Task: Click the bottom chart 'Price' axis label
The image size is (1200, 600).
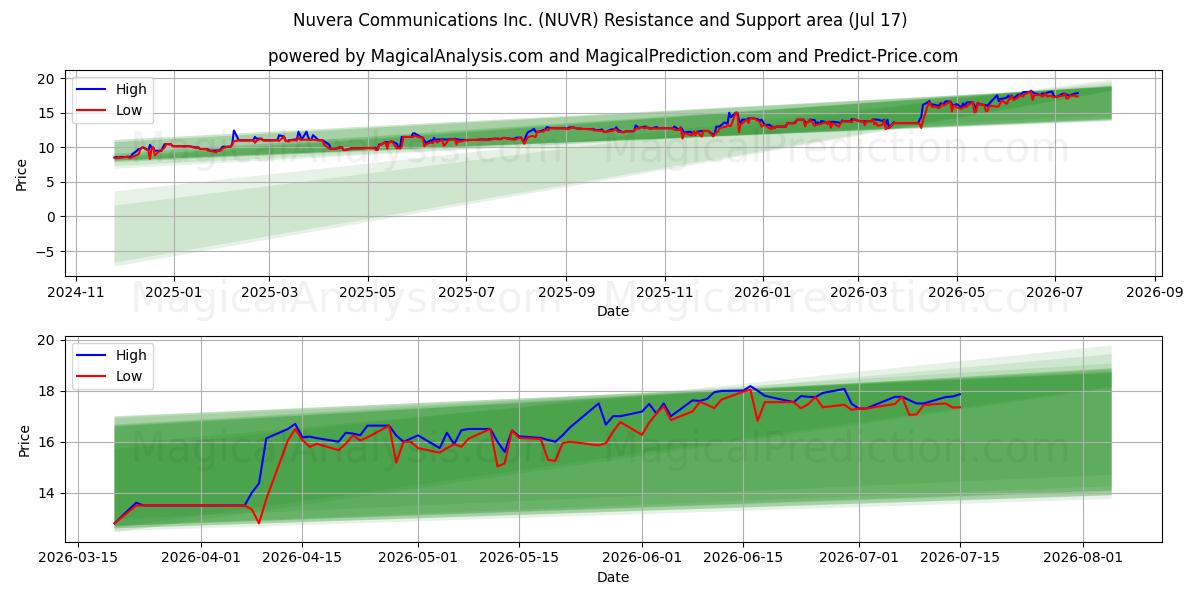Action: pos(22,440)
